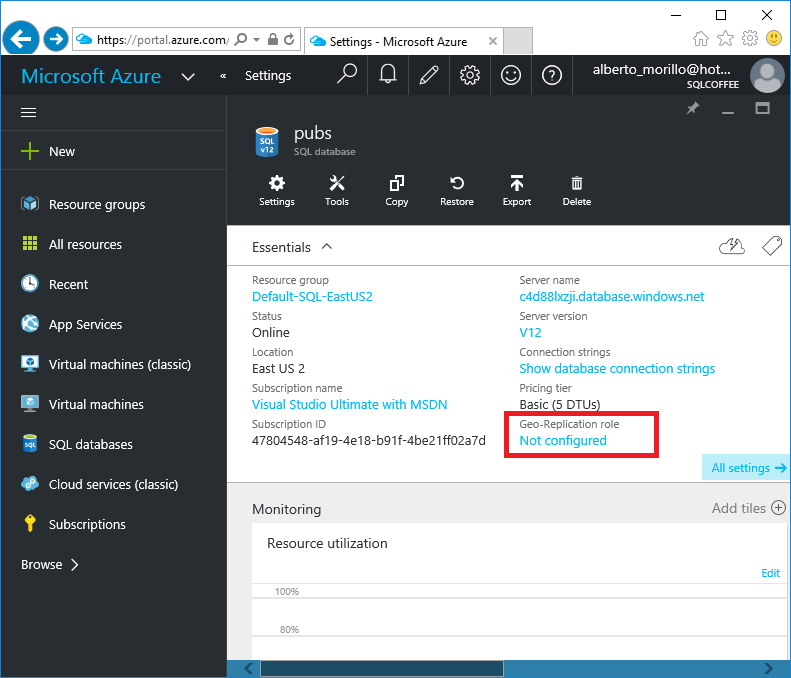The image size is (791, 678).
Task: Open All resources in the sidebar
Action: click(114, 244)
